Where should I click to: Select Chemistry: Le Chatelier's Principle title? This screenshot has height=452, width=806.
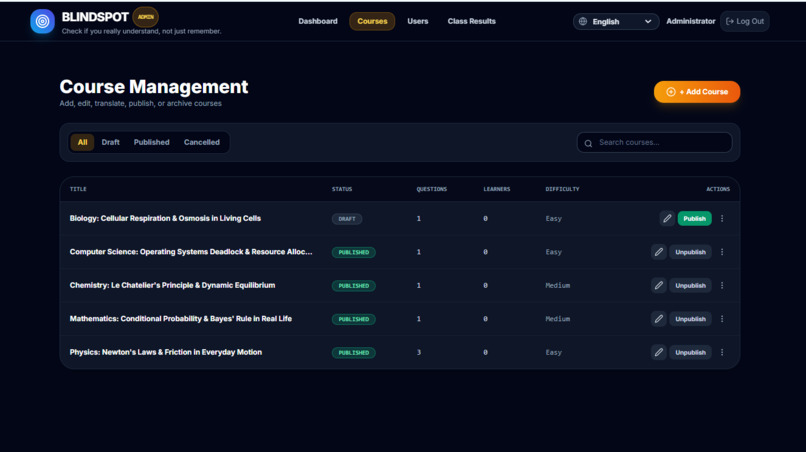click(172, 285)
